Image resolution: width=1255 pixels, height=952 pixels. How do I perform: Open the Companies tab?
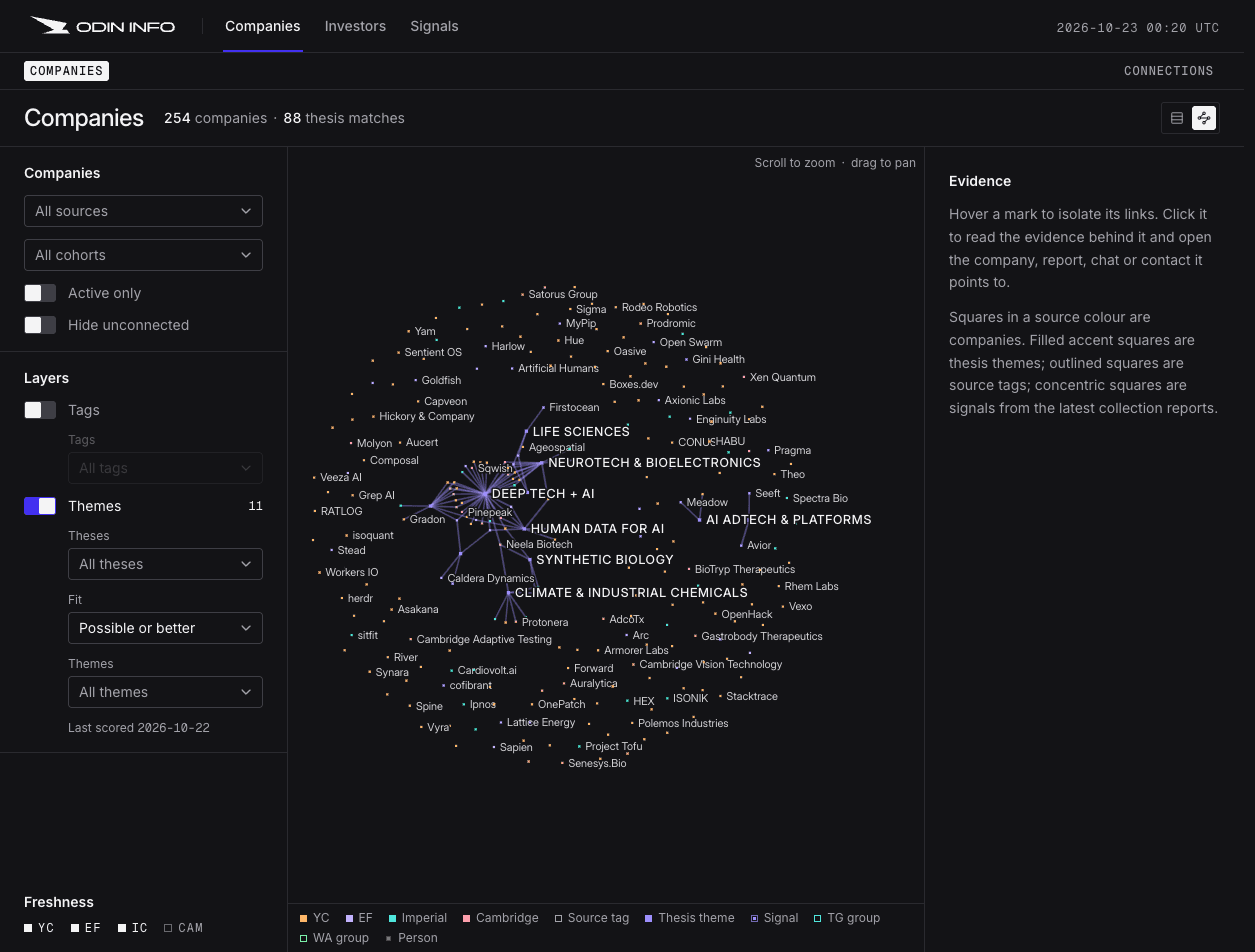(x=262, y=26)
